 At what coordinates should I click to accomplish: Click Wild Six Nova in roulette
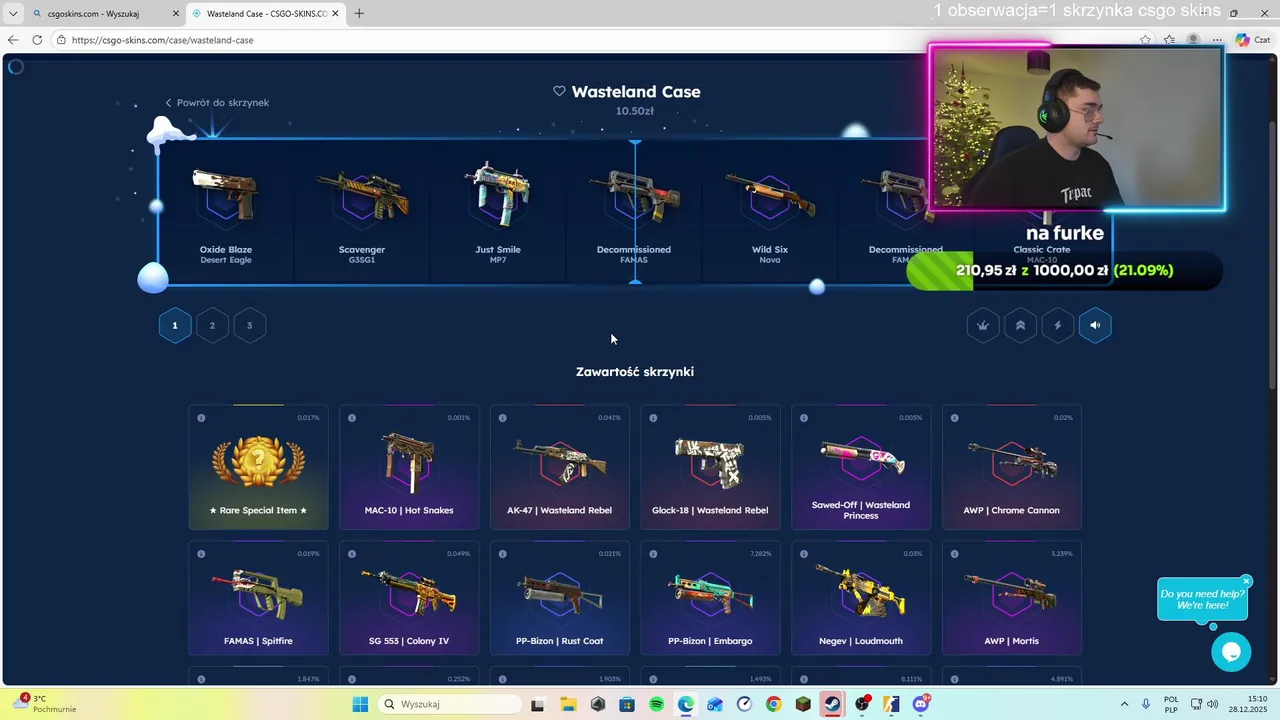[770, 212]
